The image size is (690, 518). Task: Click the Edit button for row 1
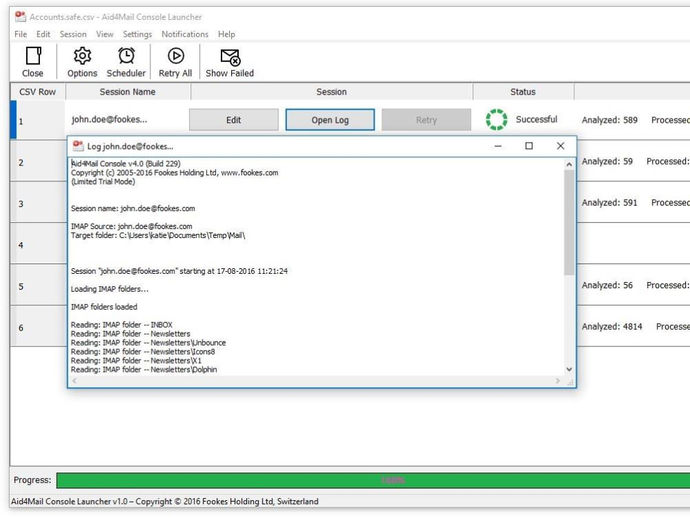[234, 120]
